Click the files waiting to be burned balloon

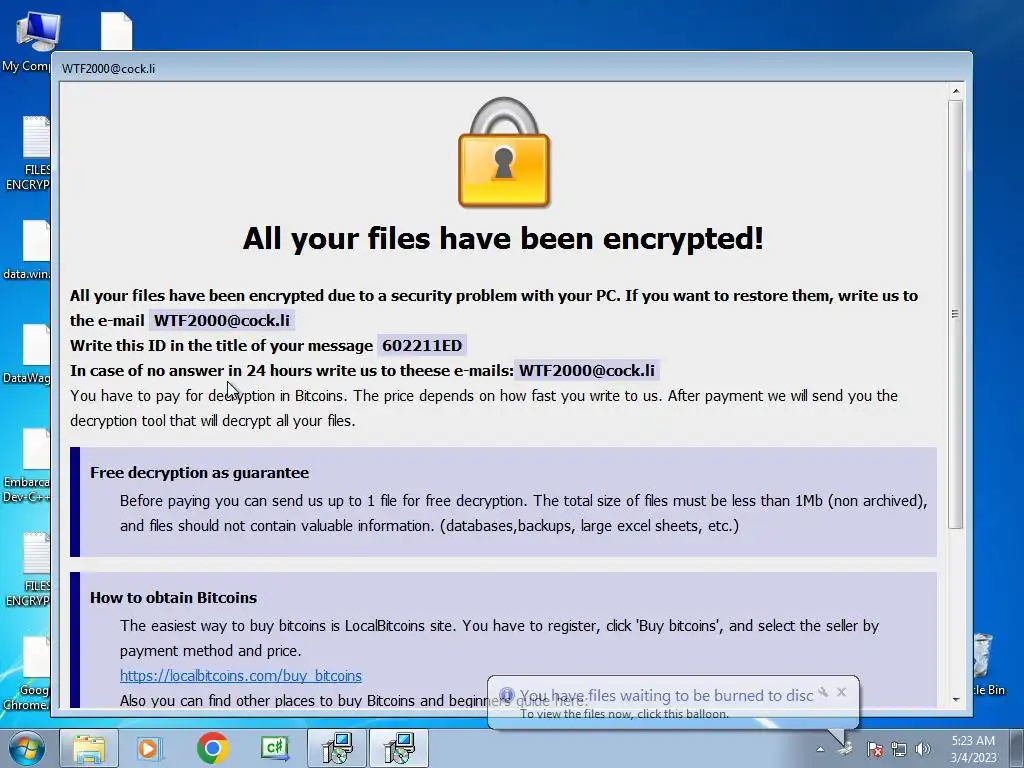(x=673, y=703)
